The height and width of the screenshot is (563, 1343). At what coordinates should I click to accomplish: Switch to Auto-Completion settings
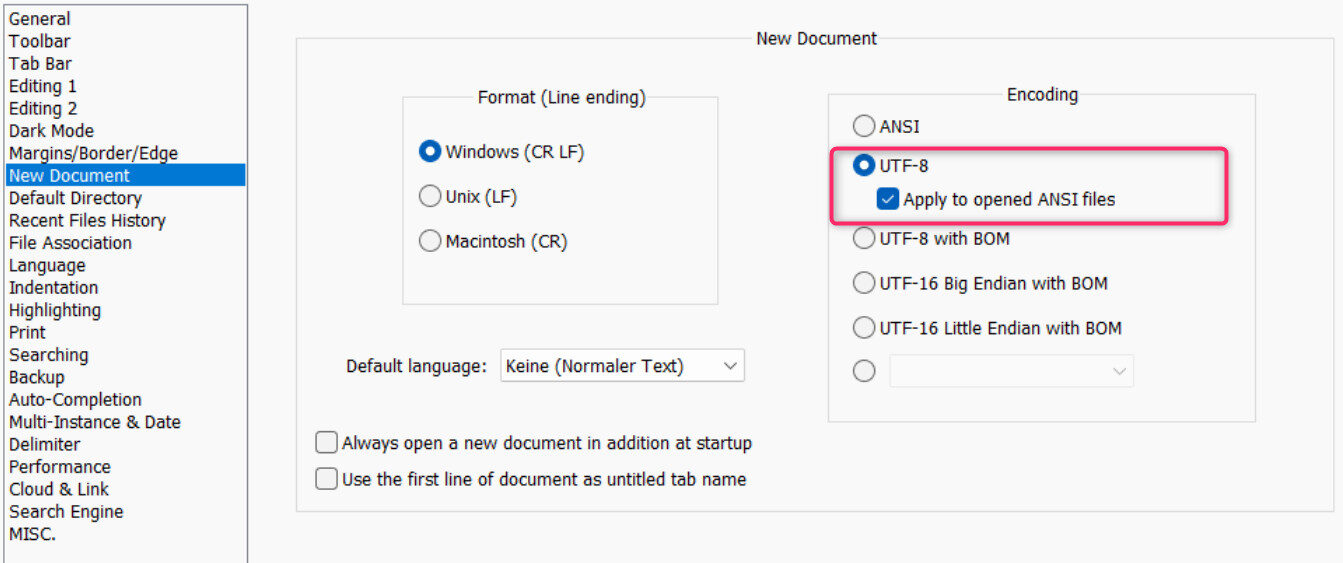point(75,400)
